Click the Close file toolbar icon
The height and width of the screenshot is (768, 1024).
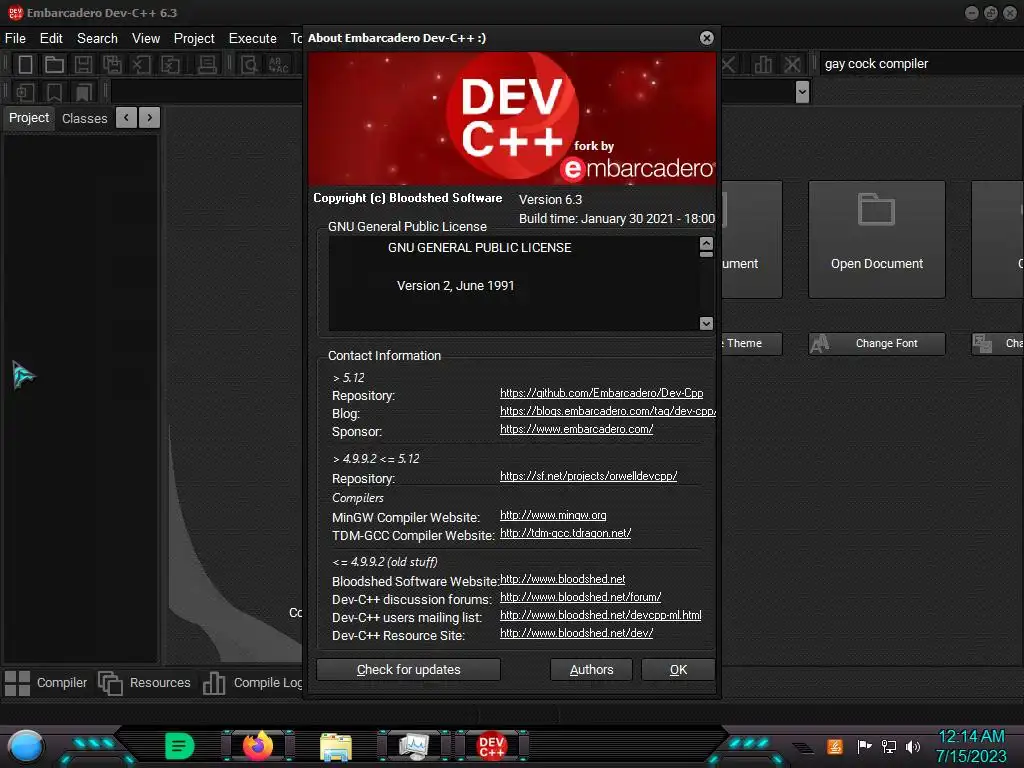pos(141,65)
